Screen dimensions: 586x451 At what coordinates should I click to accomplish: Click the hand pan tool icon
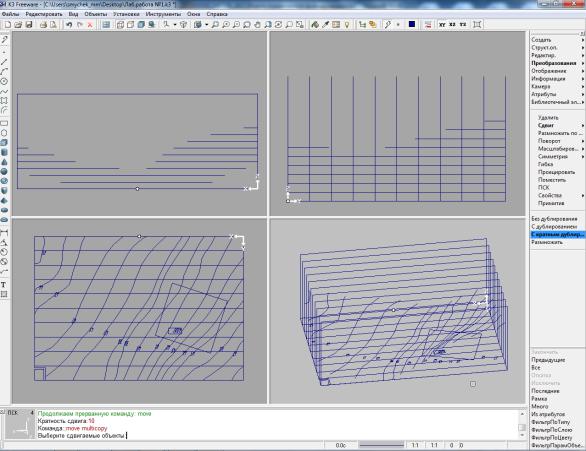point(257,25)
